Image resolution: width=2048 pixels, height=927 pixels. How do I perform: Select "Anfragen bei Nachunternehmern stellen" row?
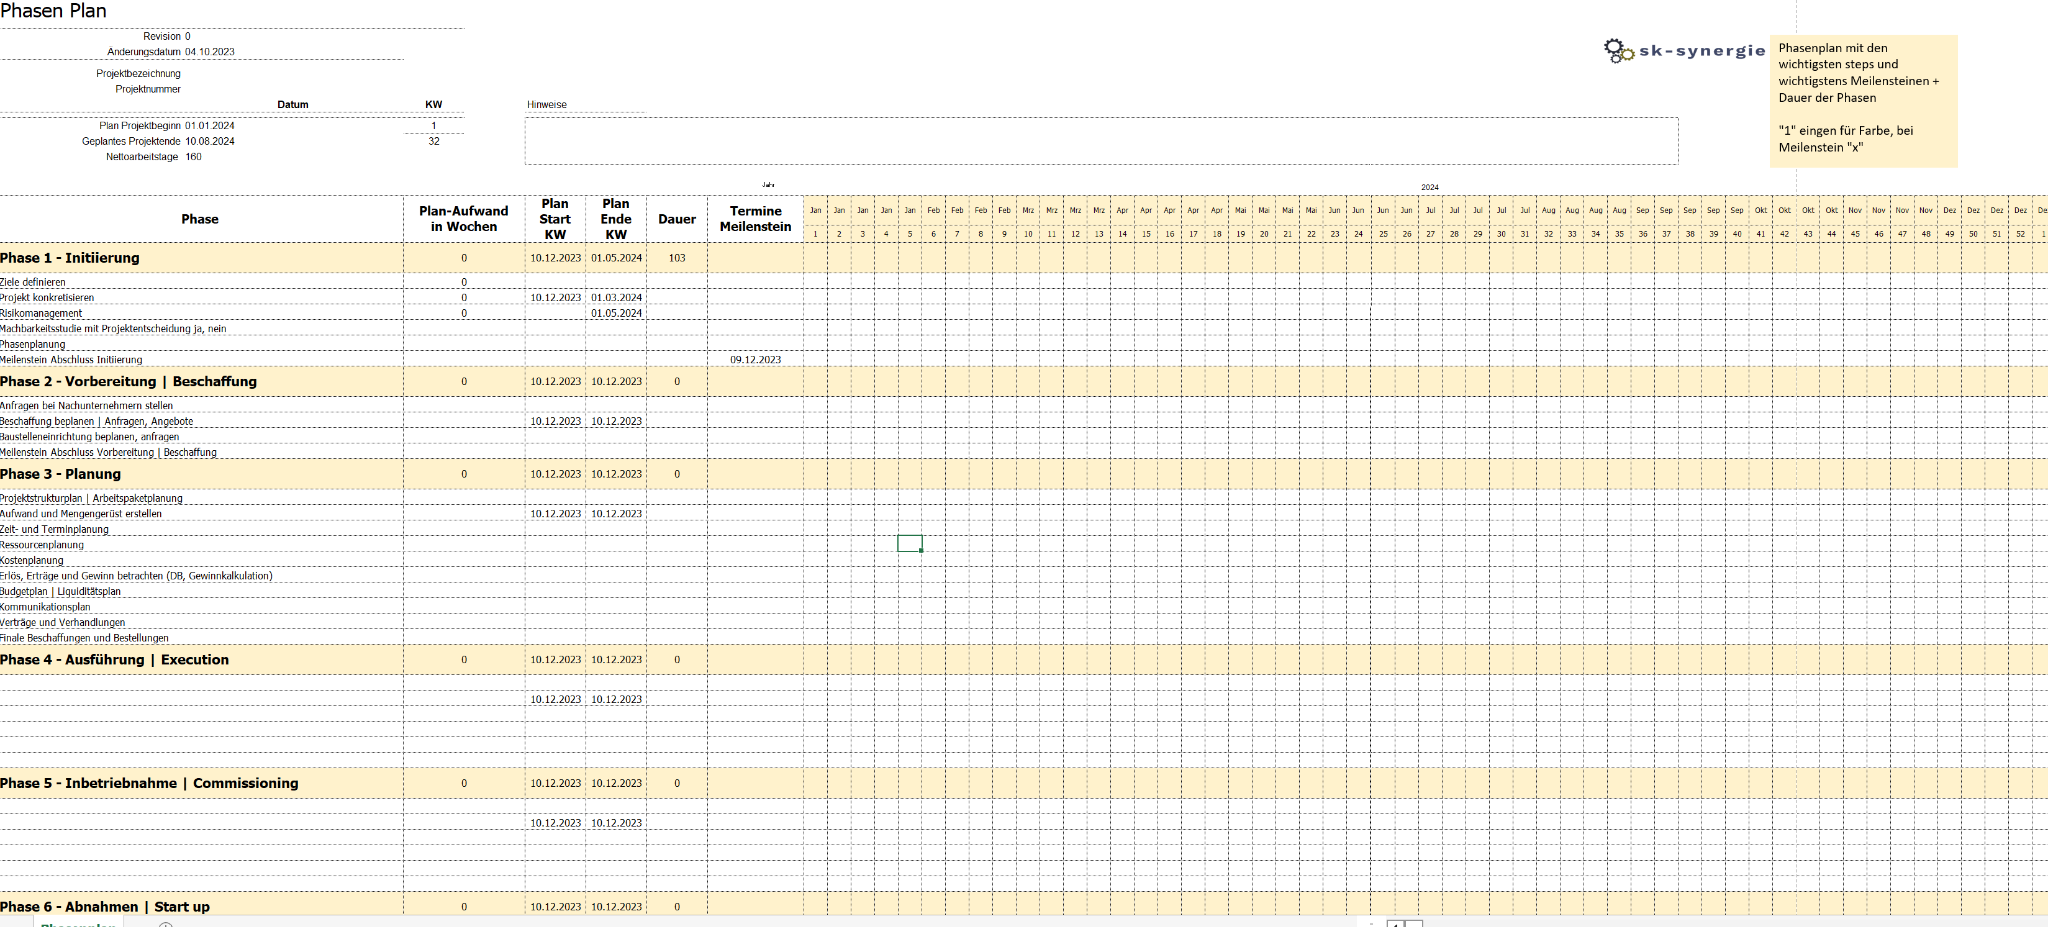point(87,406)
